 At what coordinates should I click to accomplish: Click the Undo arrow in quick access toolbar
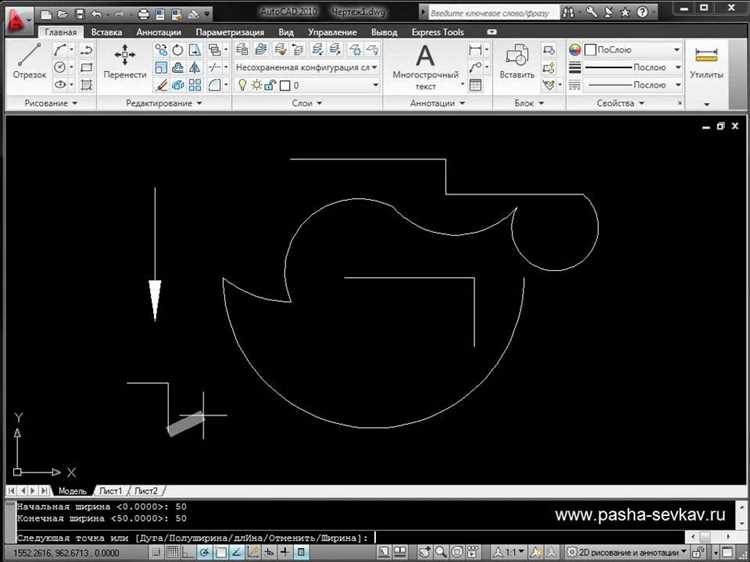pos(97,14)
